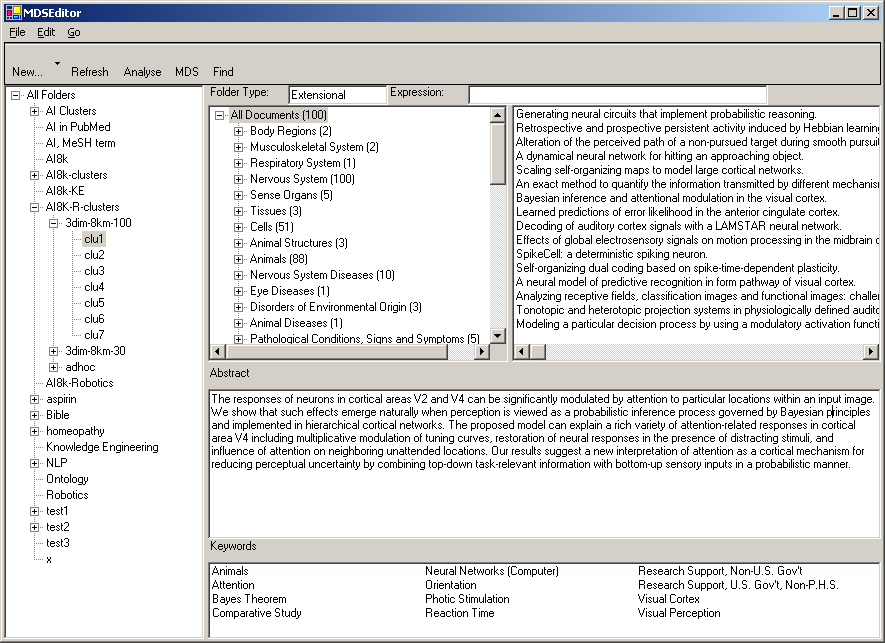Expand the Bible folder
Screen dimensions: 885x643
(x=34, y=415)
